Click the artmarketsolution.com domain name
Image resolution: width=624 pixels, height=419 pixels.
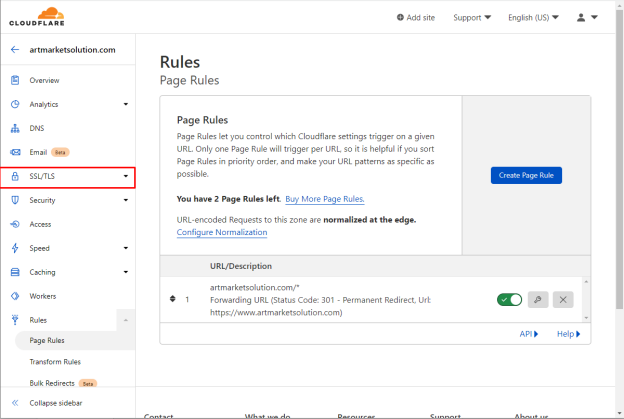tap(72, 50)
